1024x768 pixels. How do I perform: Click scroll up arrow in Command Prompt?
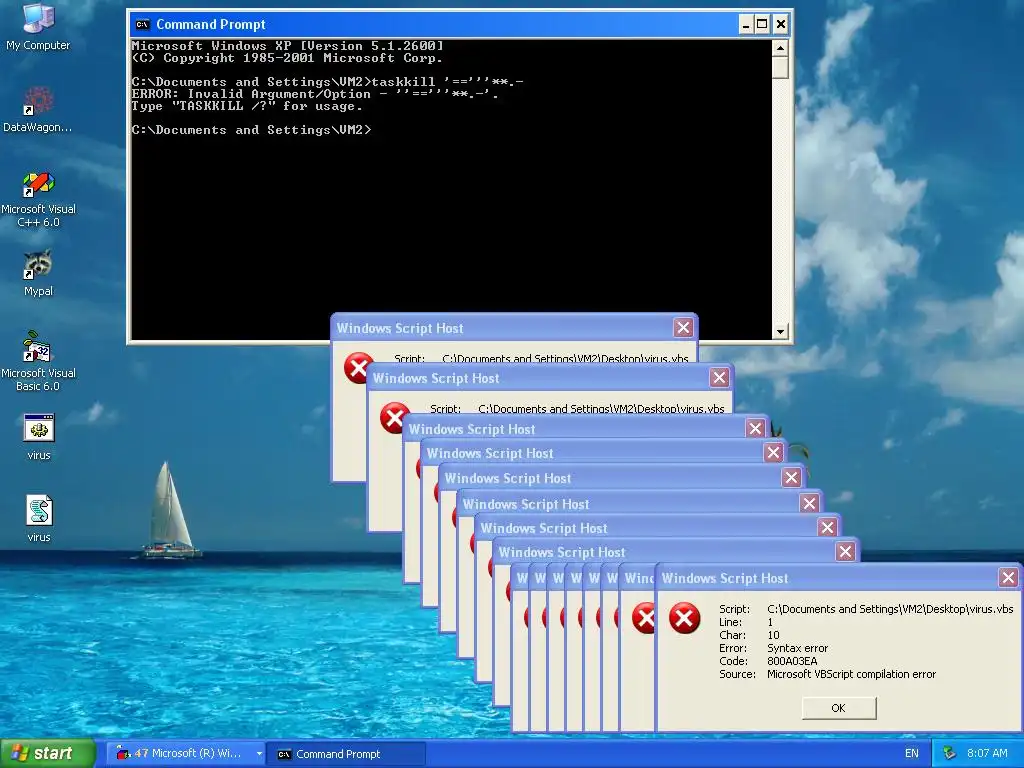[x=780, y=48]
